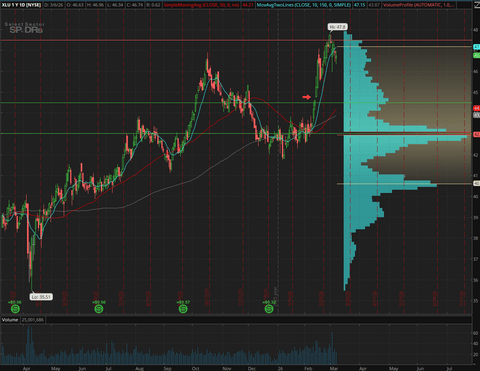Click the Hi: 47.8 price bubble
Viewport: 480px width, 371px height.
tap(337, 27)
